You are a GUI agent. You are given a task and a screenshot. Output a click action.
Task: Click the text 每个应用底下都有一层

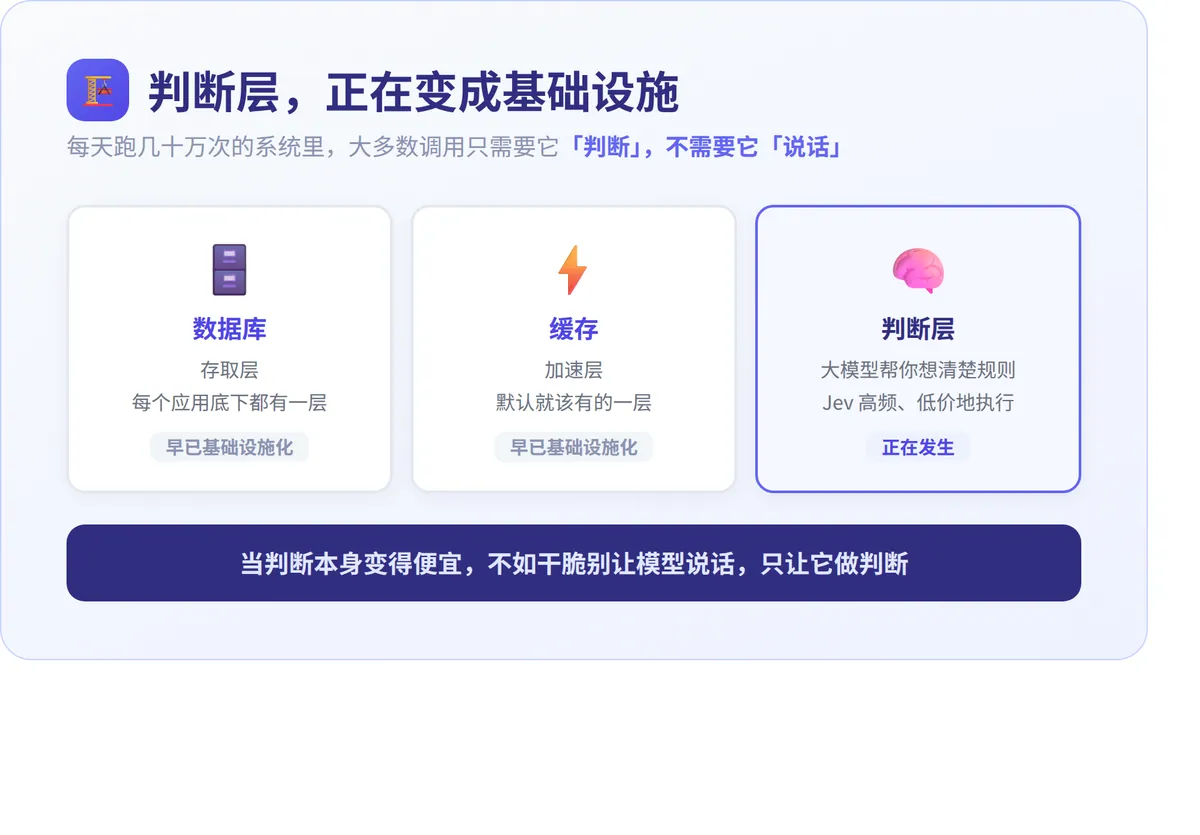click(x=229, y=403)
